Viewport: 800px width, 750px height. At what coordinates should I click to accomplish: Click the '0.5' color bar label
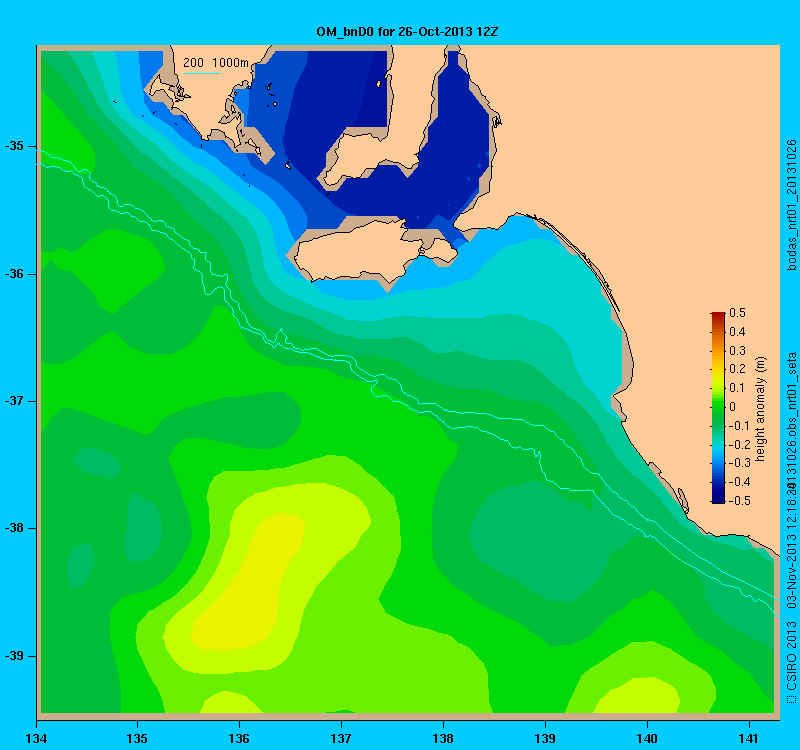pyautogui.click(x=737, y=313)
